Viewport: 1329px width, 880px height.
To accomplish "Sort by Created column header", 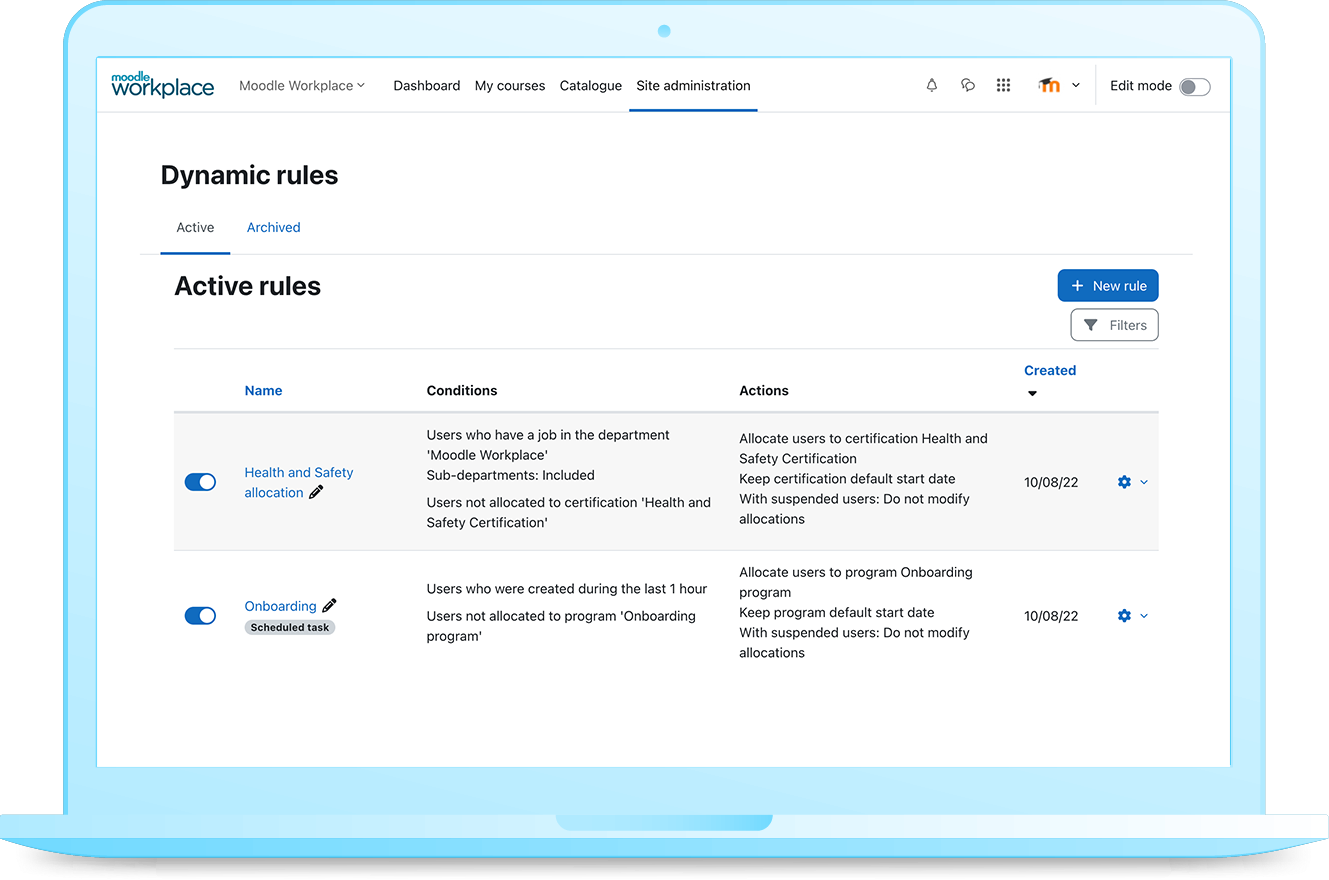I will pos(1050,371).
